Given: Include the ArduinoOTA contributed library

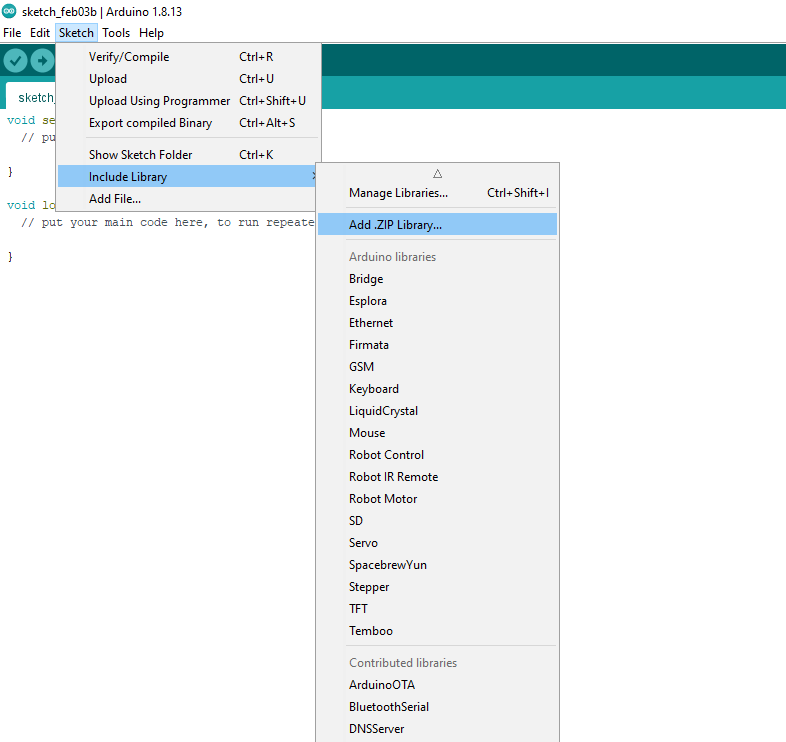Looking at the screenshot, I should pos(437,685).
